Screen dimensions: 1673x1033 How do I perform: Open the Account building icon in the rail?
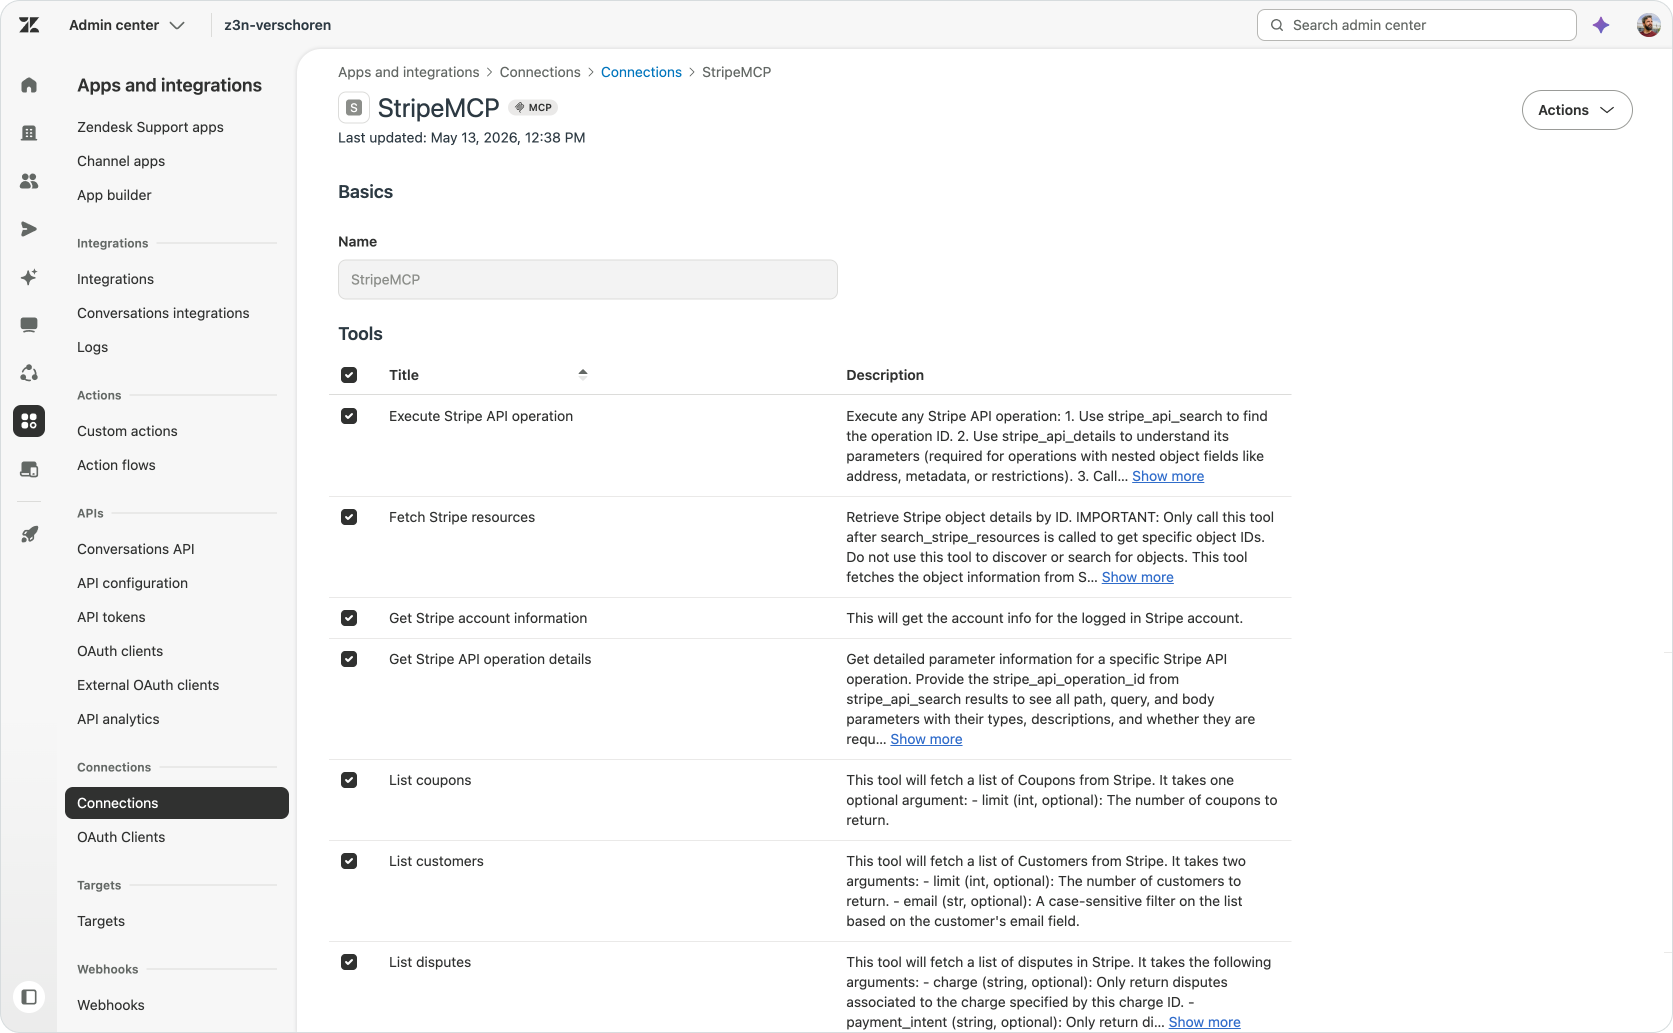(x=29, y=133)
